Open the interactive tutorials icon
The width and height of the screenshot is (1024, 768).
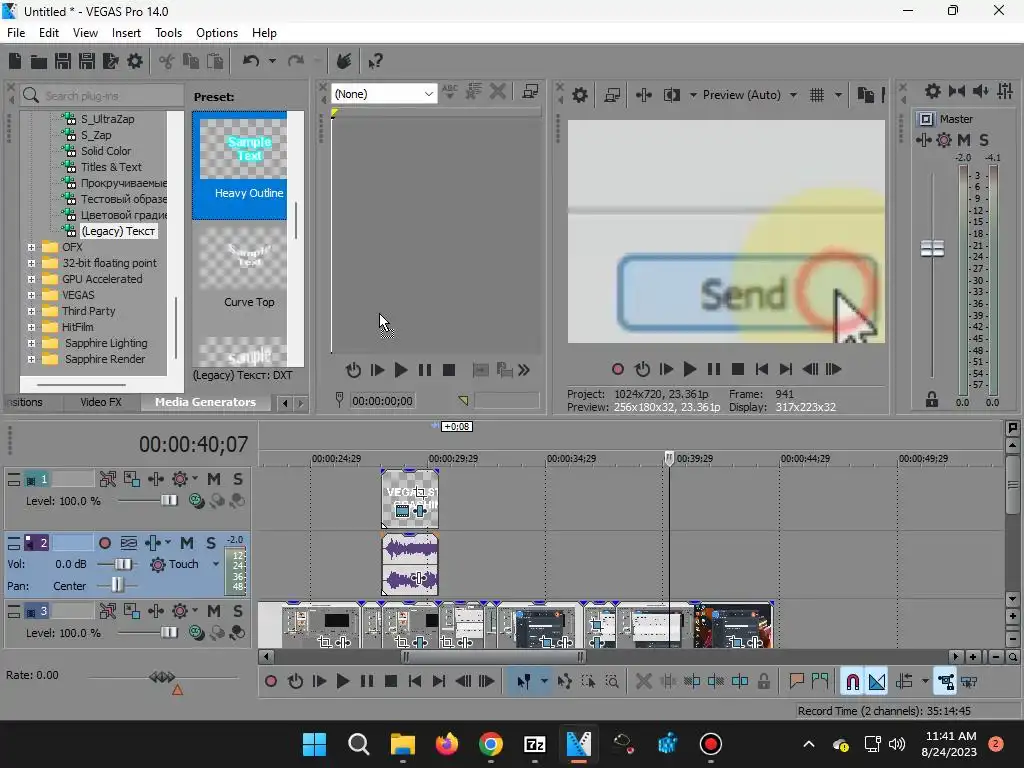[344, 61]
